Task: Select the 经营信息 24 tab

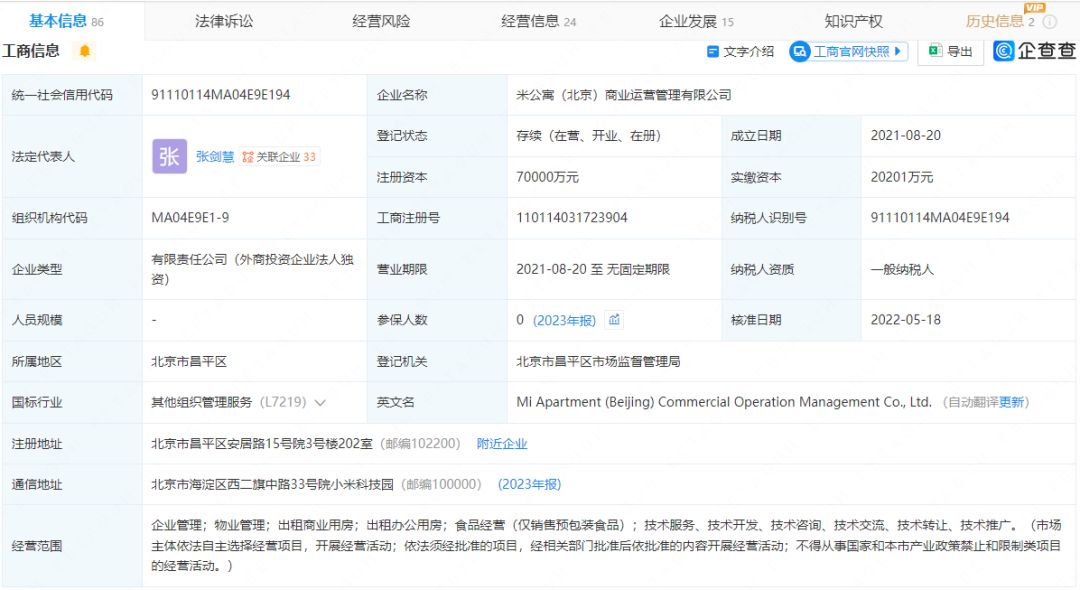Action: (538, 21)
